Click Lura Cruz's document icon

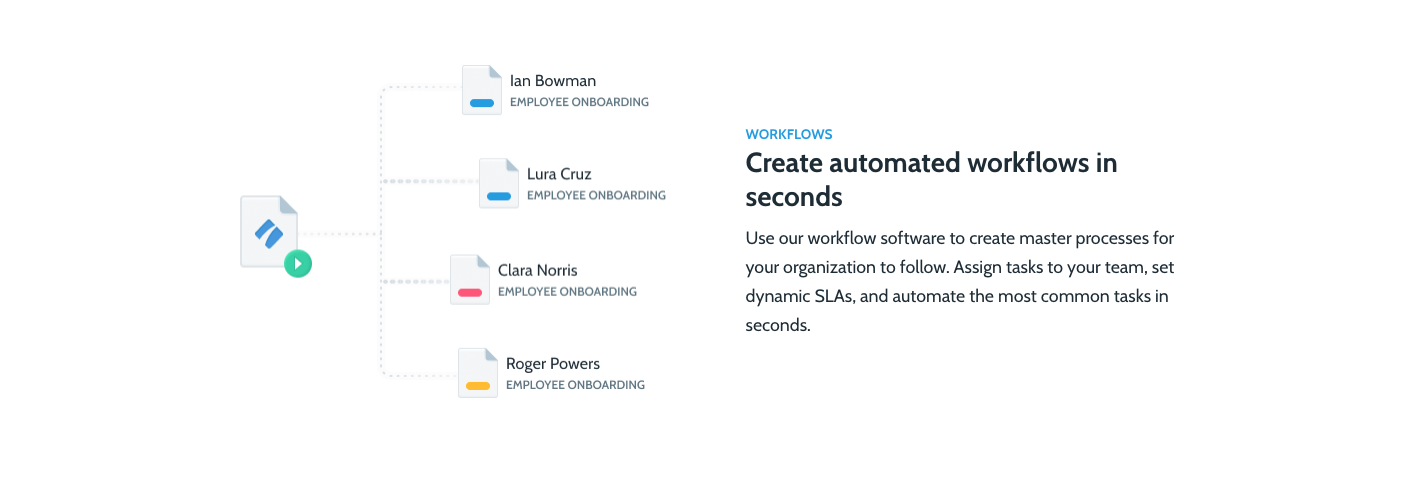click(x=499, y=183)
